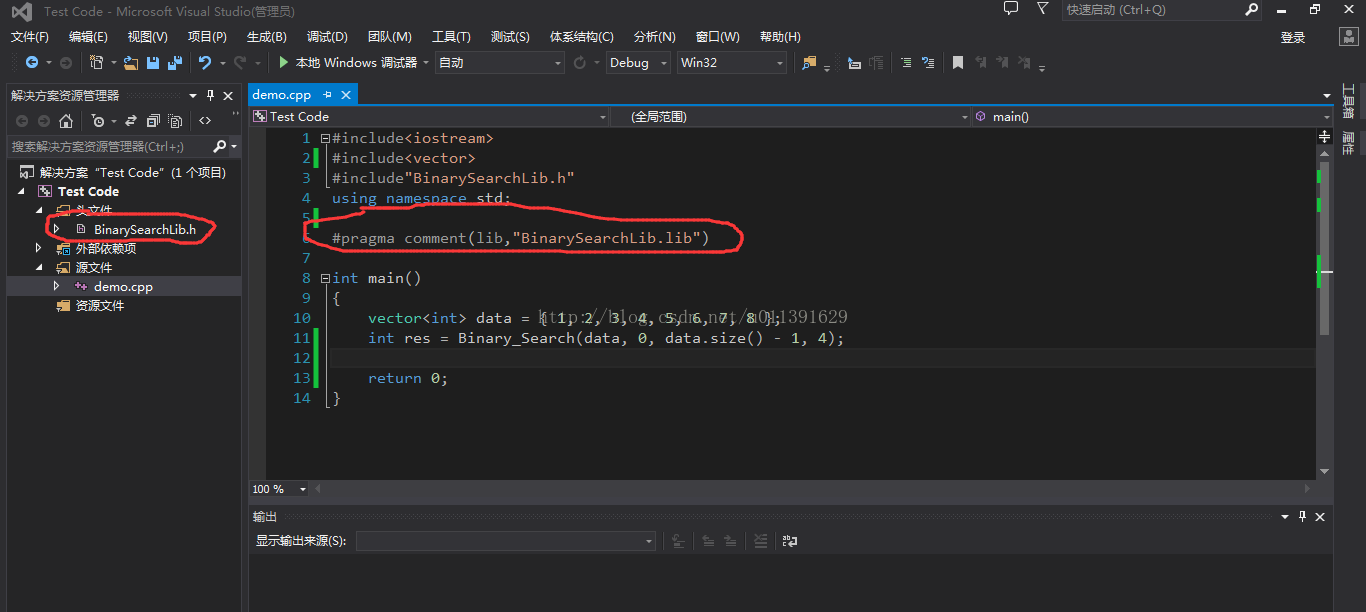
Task: Toggle a bookmark on the current line
Action: coord(958,62)
